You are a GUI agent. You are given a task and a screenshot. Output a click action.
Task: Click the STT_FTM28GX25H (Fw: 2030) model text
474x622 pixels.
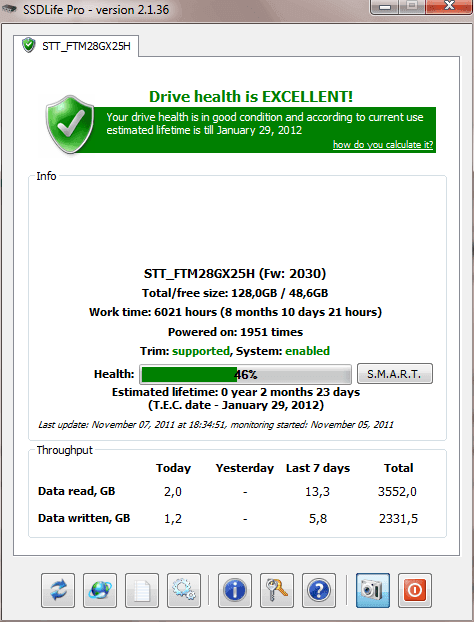pos(235,274)
